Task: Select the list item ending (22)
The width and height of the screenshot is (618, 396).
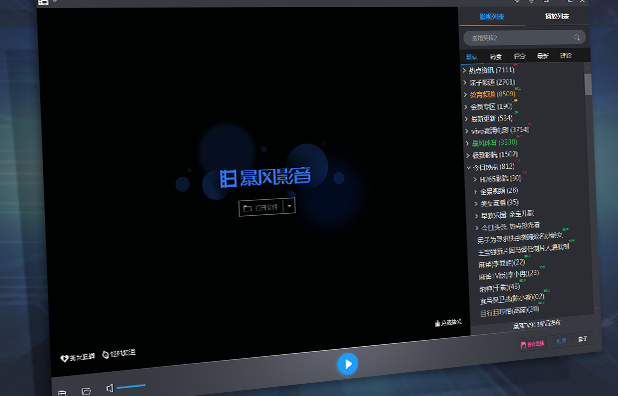Action: tap(502, 263)
